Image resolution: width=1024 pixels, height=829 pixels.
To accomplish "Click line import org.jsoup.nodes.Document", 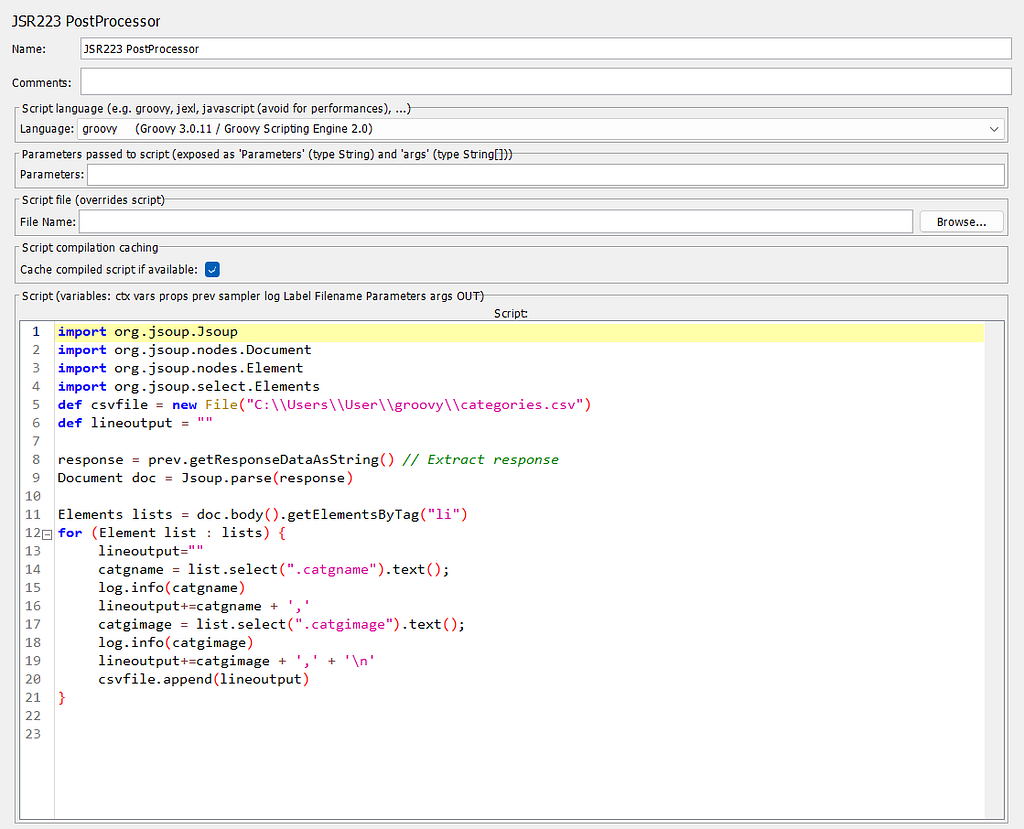I will 184,350.
